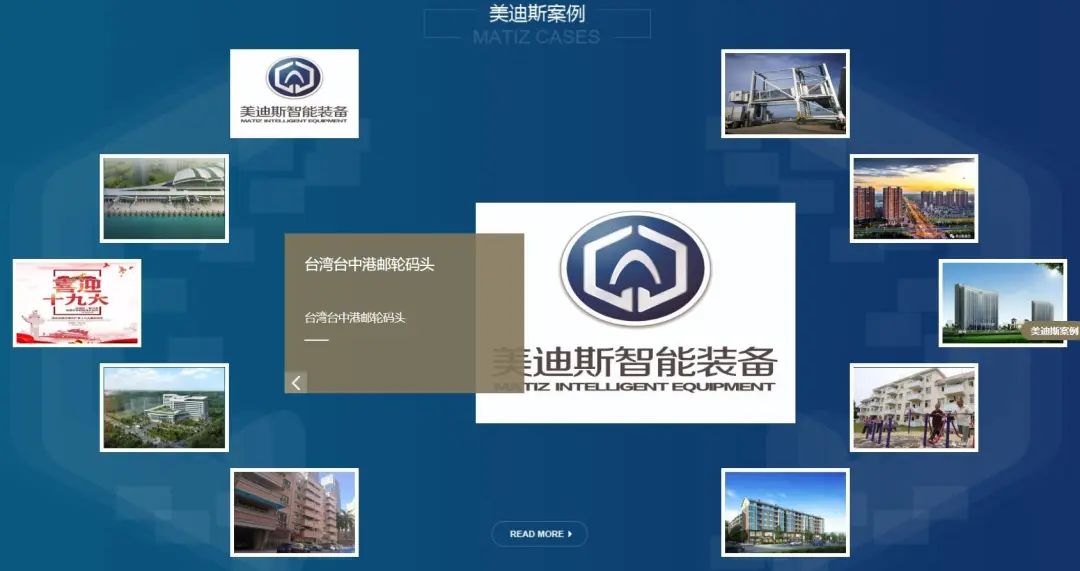The height and width of the screenshot is (571, 1080).
Task: Open the sunset city skyline thumbnail
Action: (x=914, y=198)
